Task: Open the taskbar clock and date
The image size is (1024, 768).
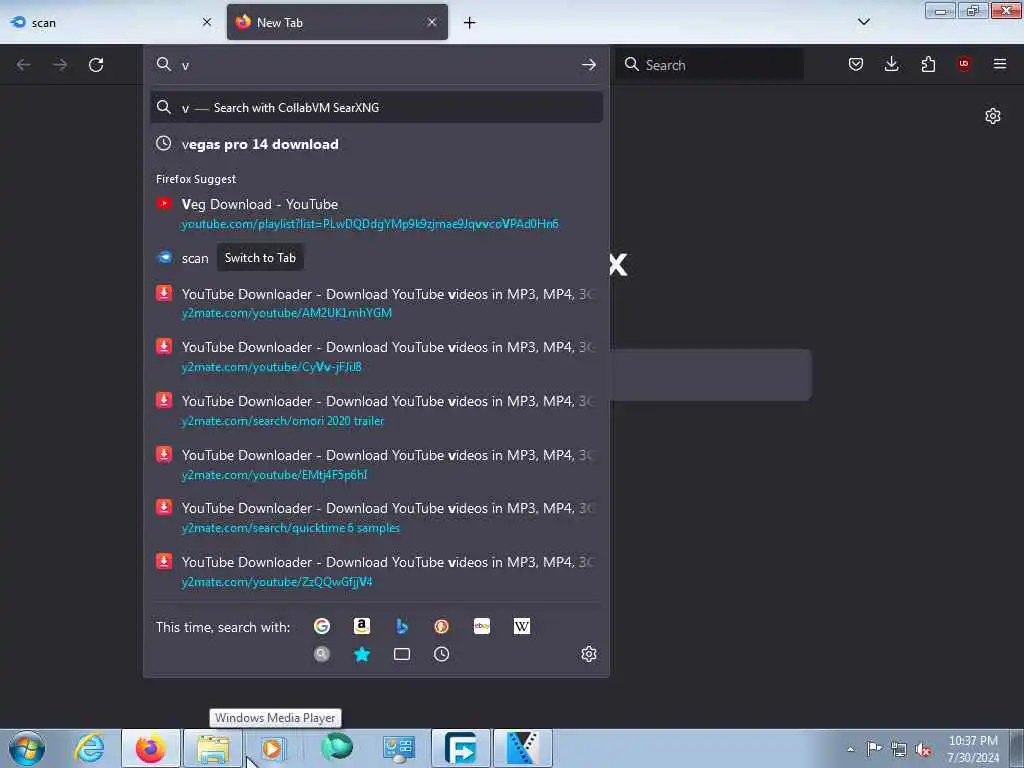Action: 973,749
